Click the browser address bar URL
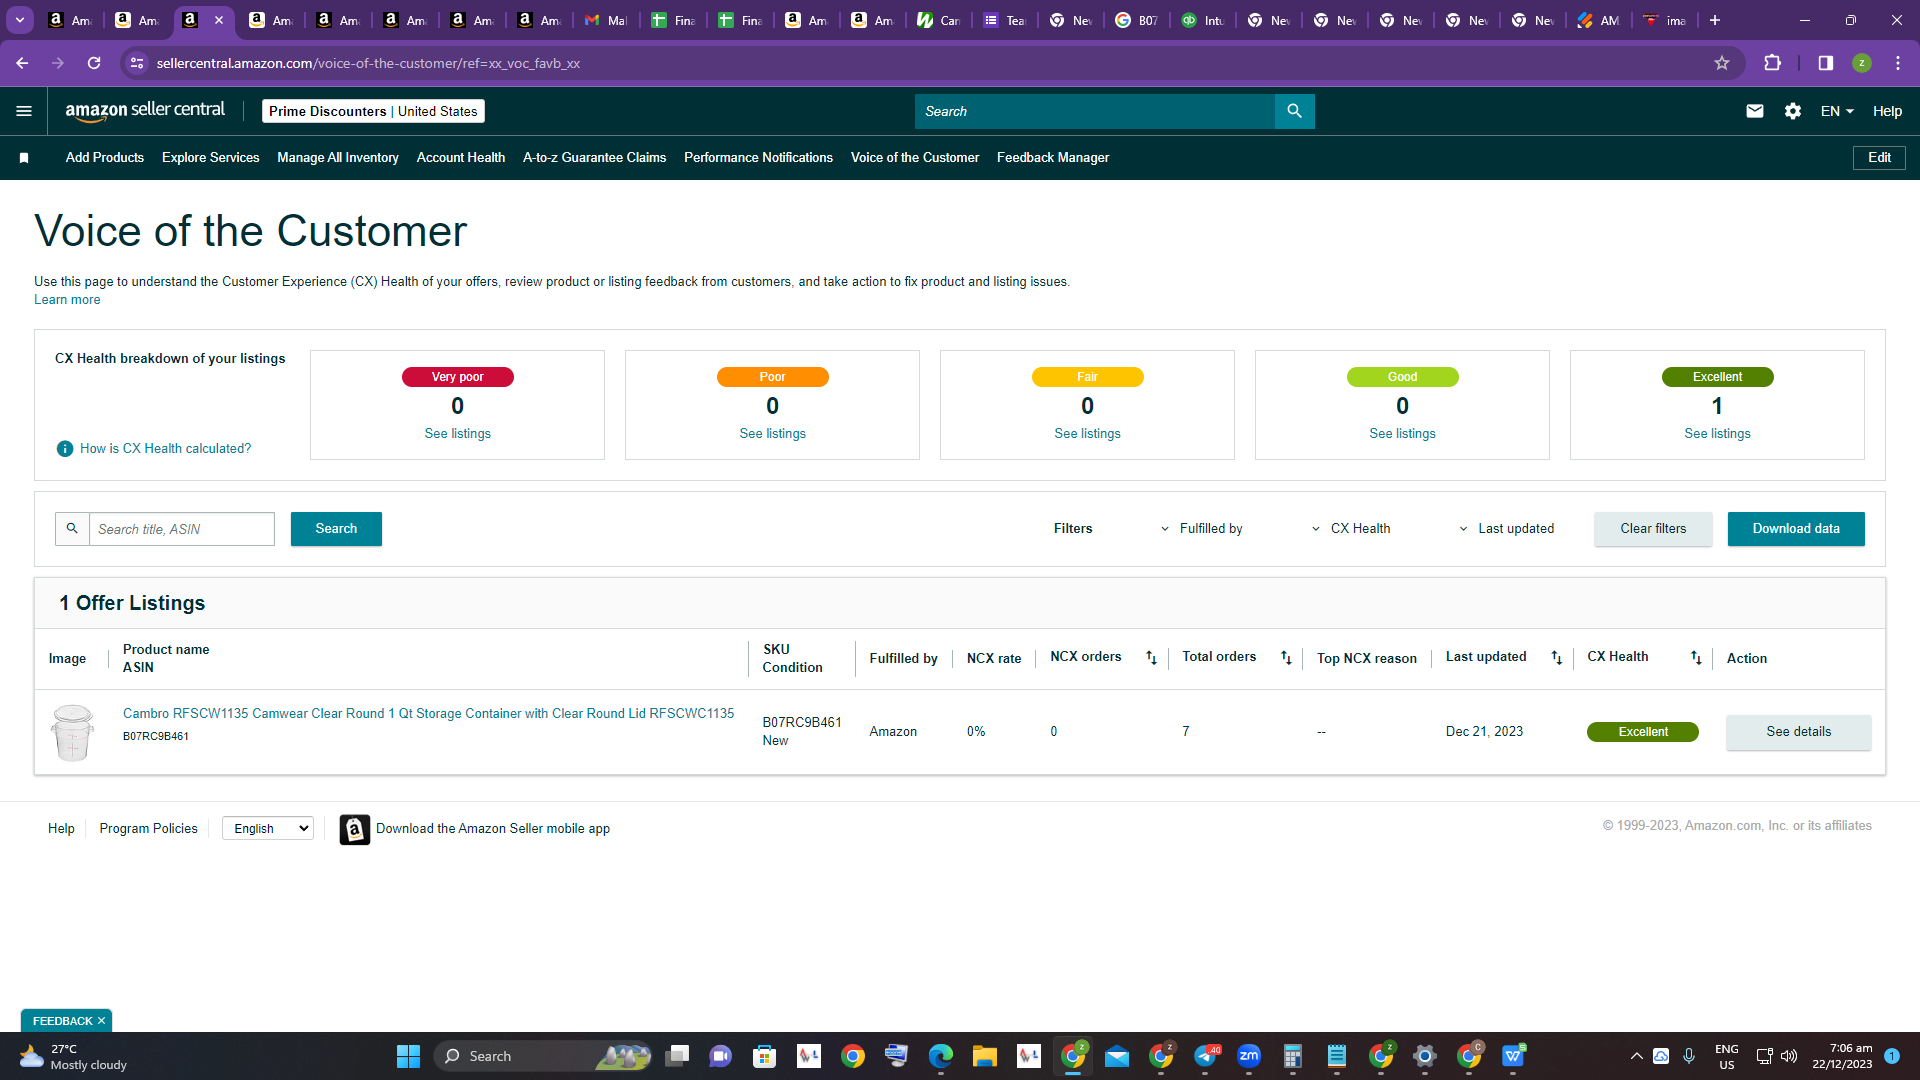Screen dimensions: 1920x1080 pos(368,63)
